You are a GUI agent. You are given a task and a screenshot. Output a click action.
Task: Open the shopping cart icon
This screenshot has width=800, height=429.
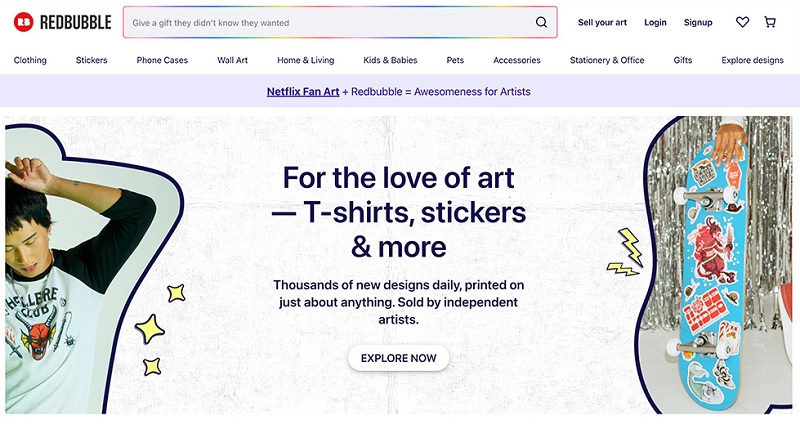[770, 22]
